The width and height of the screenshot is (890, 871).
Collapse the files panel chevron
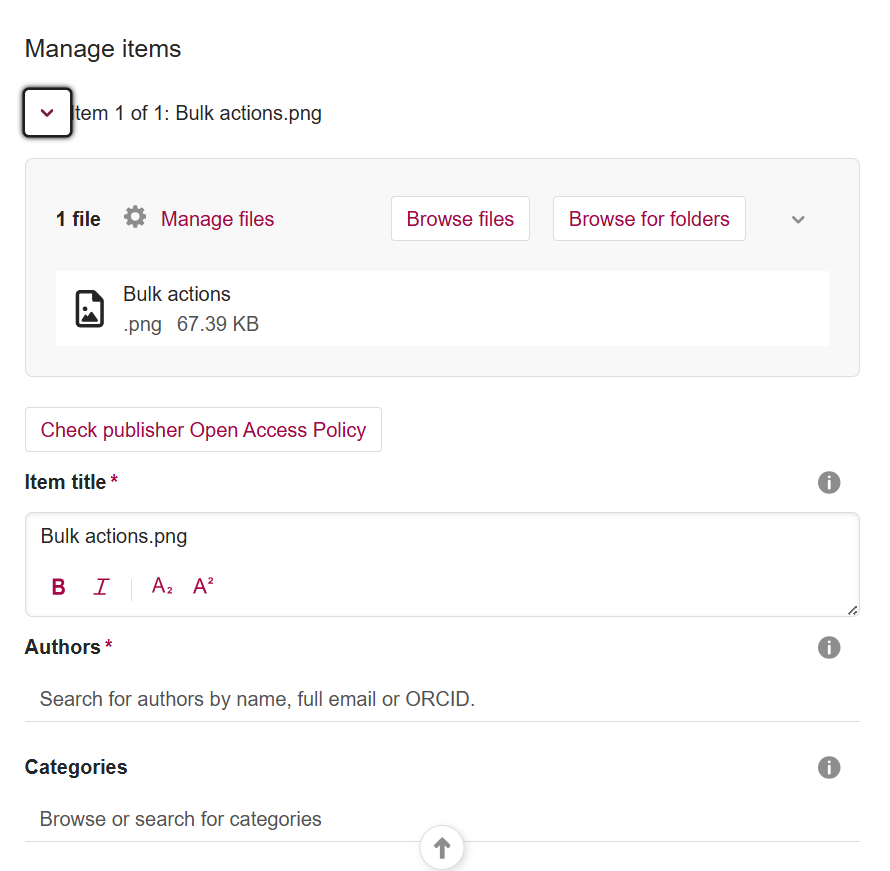pyautogui.click(x=798, y=220)
